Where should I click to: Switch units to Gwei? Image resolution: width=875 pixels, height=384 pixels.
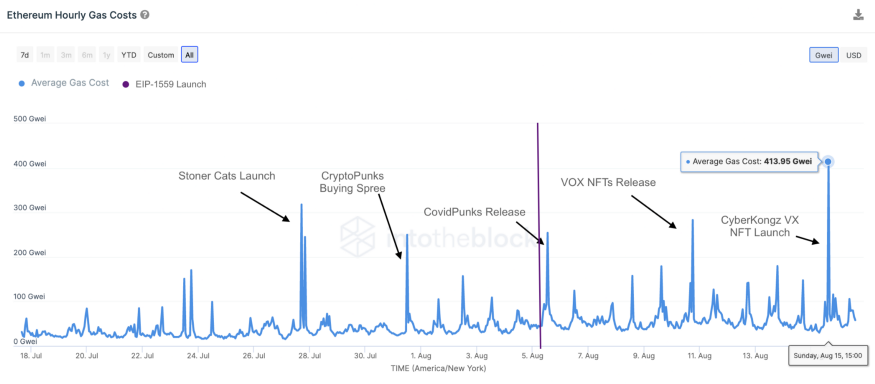[x=824, y=55]
